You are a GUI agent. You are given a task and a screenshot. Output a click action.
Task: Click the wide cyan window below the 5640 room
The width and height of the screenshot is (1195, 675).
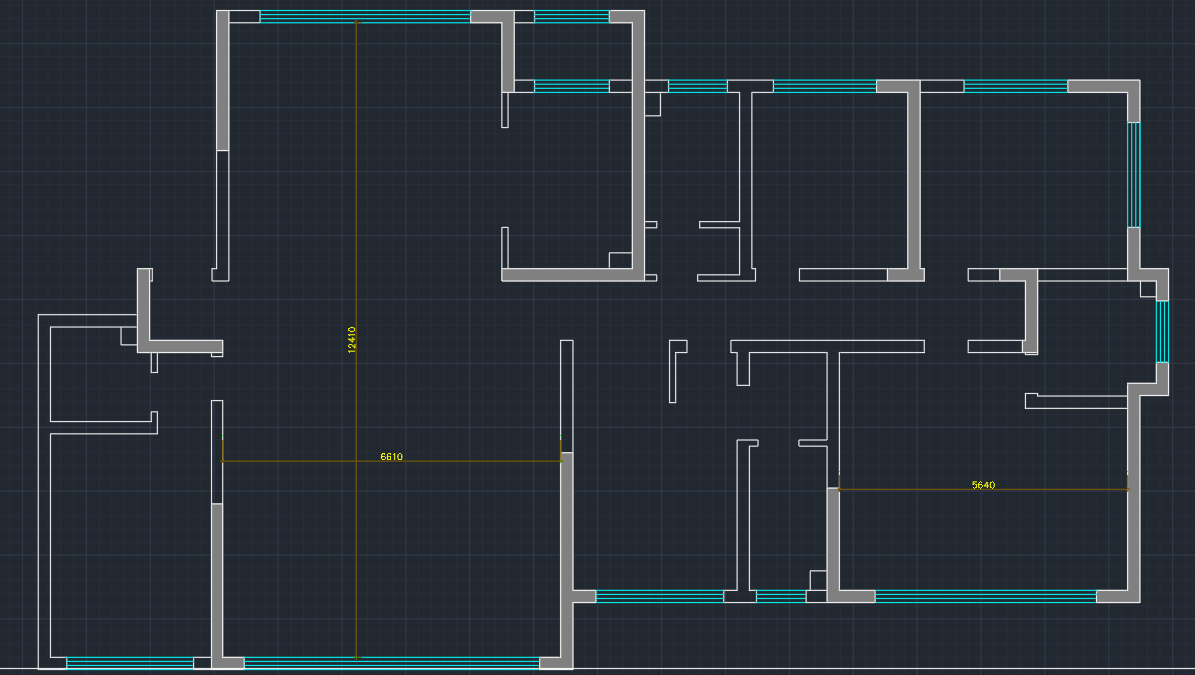click(985, 596)
